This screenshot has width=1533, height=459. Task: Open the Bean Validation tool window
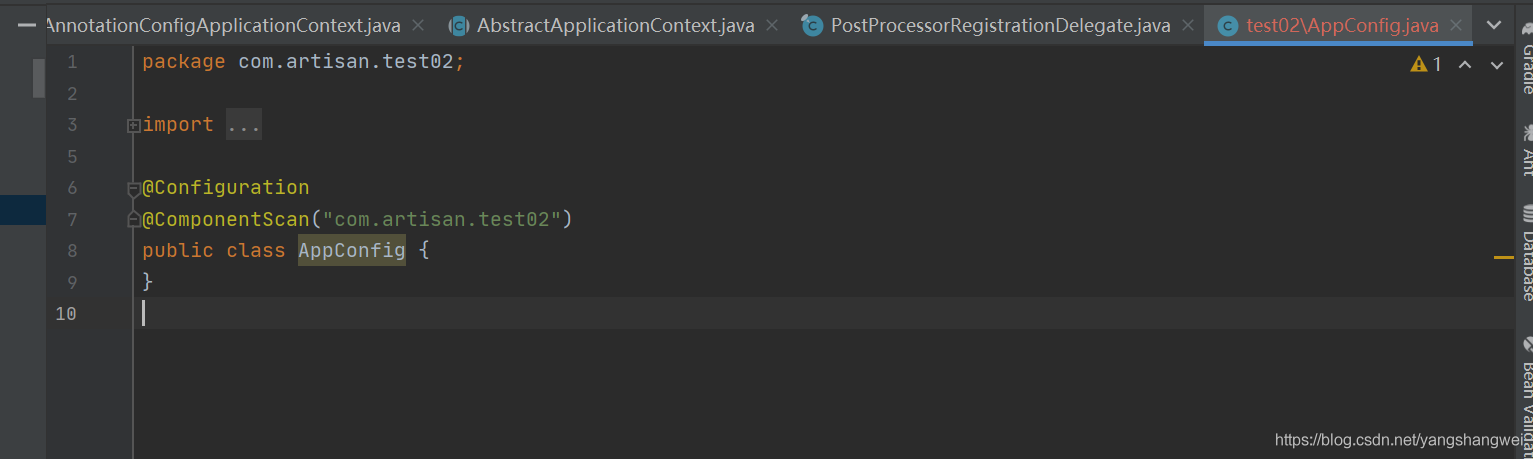[x=1525, y=395]
